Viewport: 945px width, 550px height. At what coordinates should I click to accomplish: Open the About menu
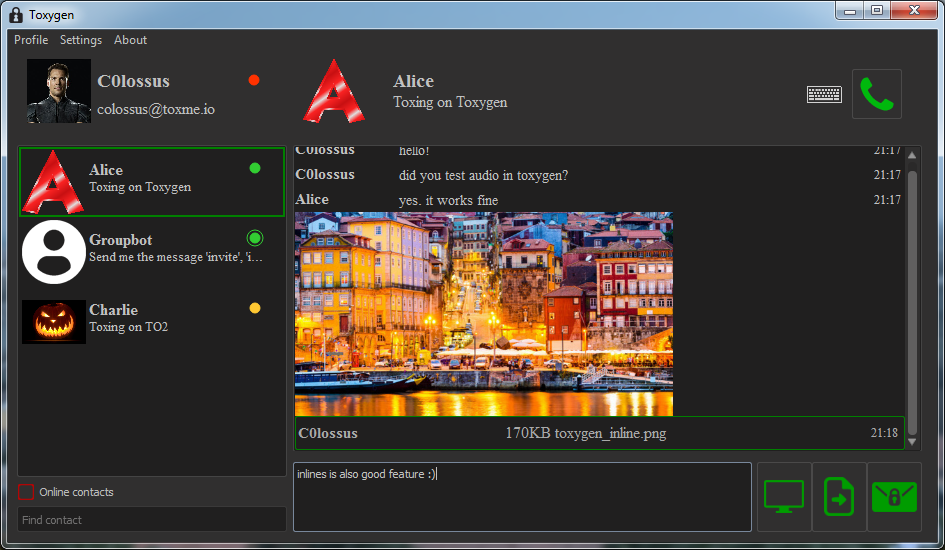coord(130,40)
